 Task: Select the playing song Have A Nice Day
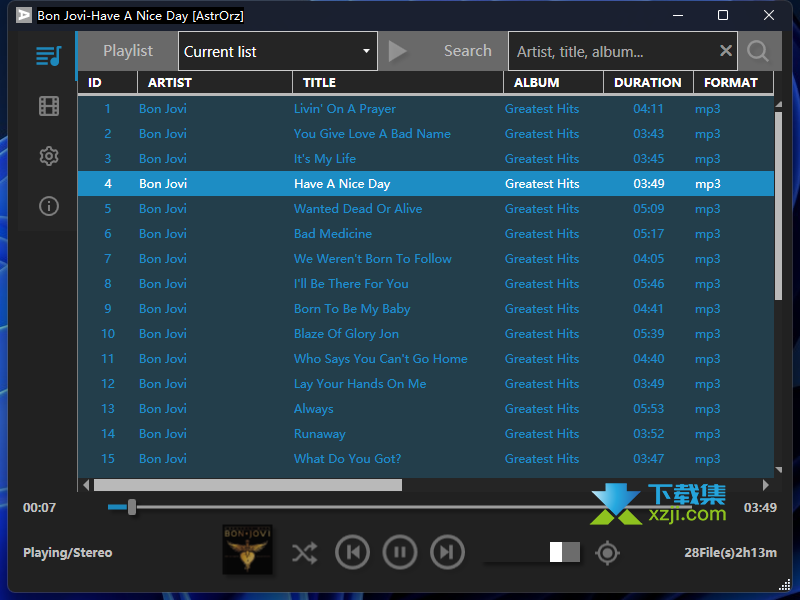pyautogui.click(x=426, y=184)
